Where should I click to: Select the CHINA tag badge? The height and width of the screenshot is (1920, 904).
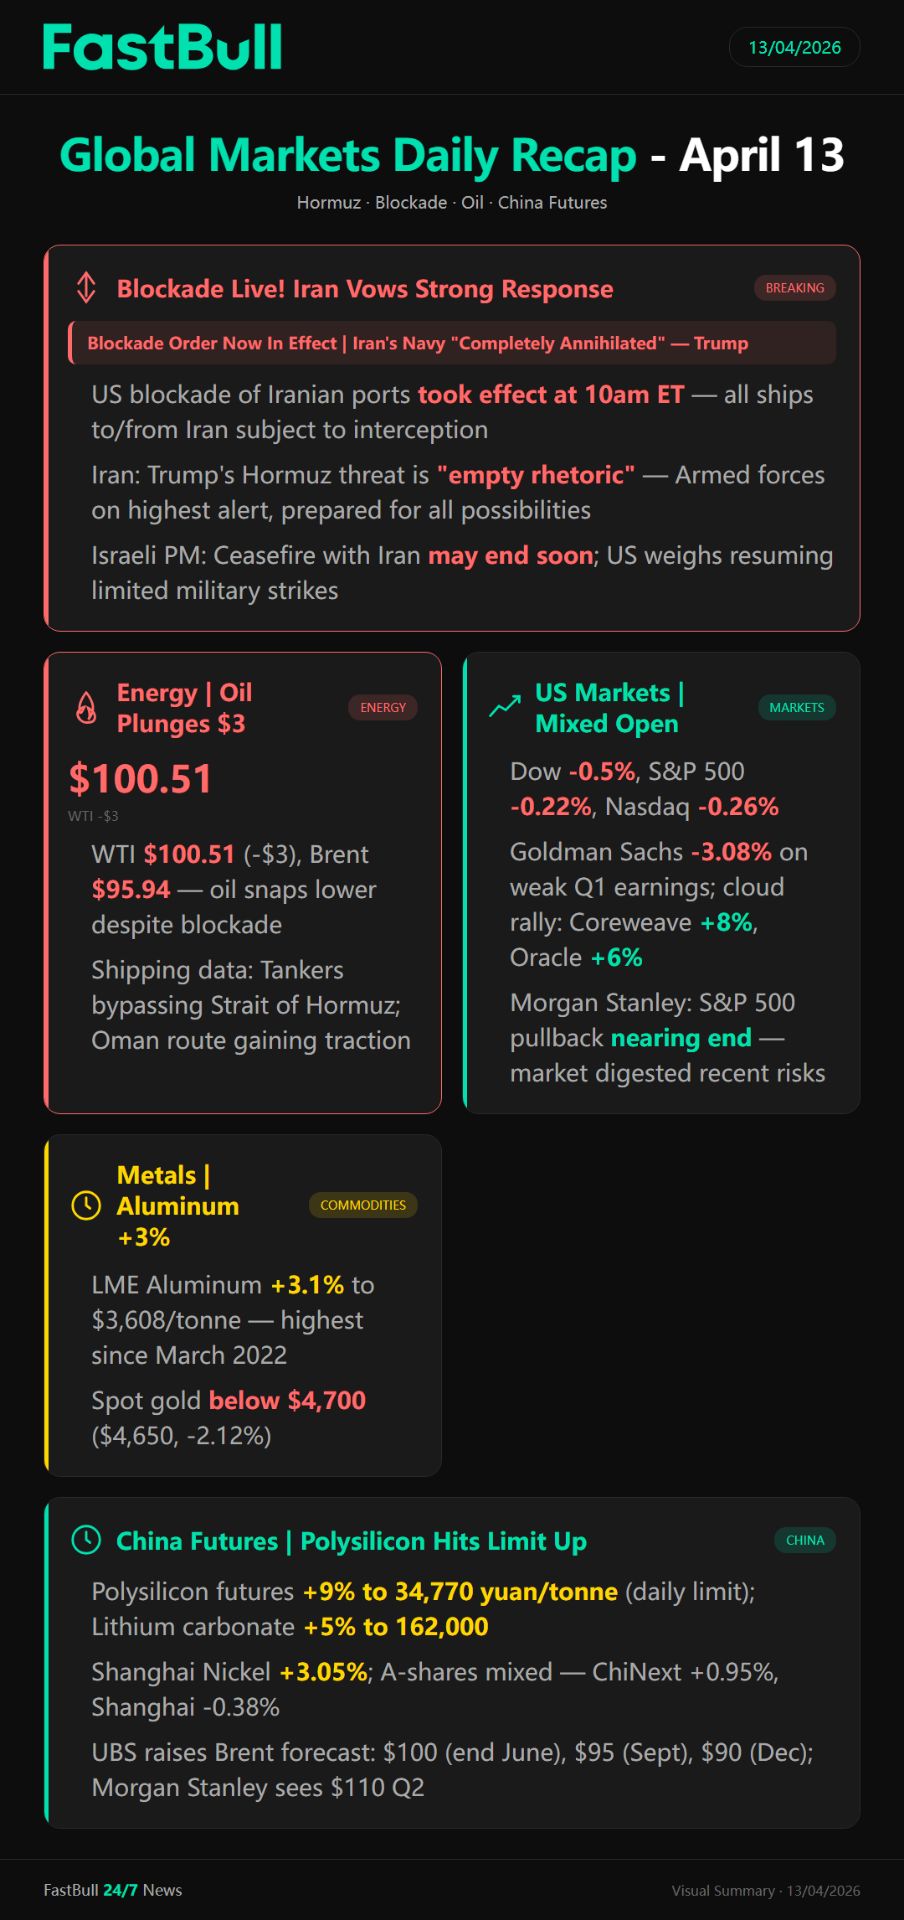(804, 1540)
